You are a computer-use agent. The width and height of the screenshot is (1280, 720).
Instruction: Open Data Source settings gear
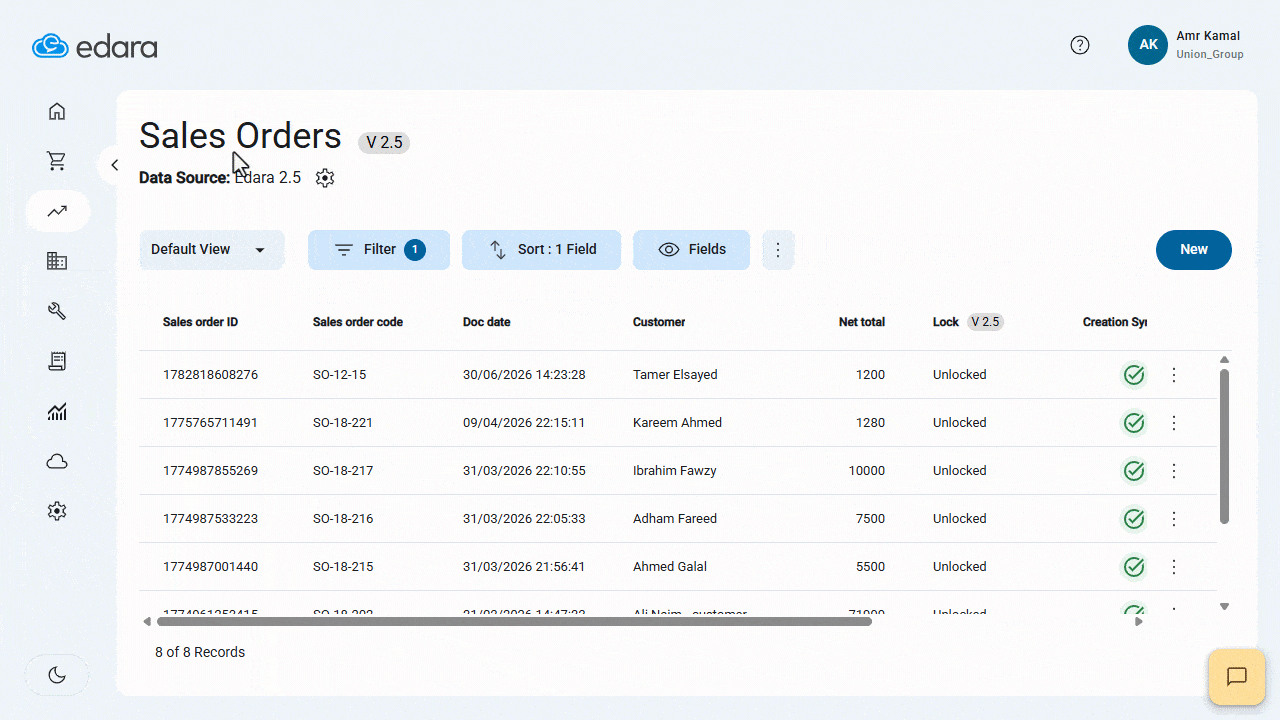(325, 178)
